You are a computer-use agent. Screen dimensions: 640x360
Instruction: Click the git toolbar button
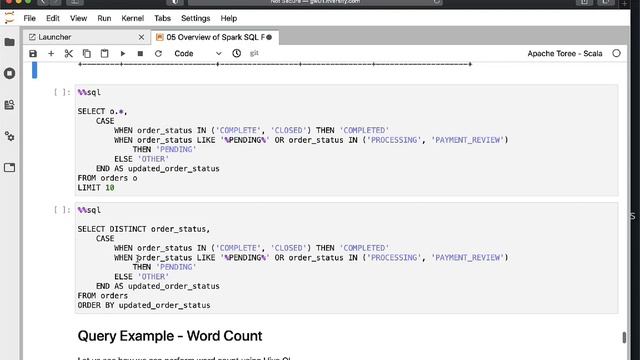254,53
